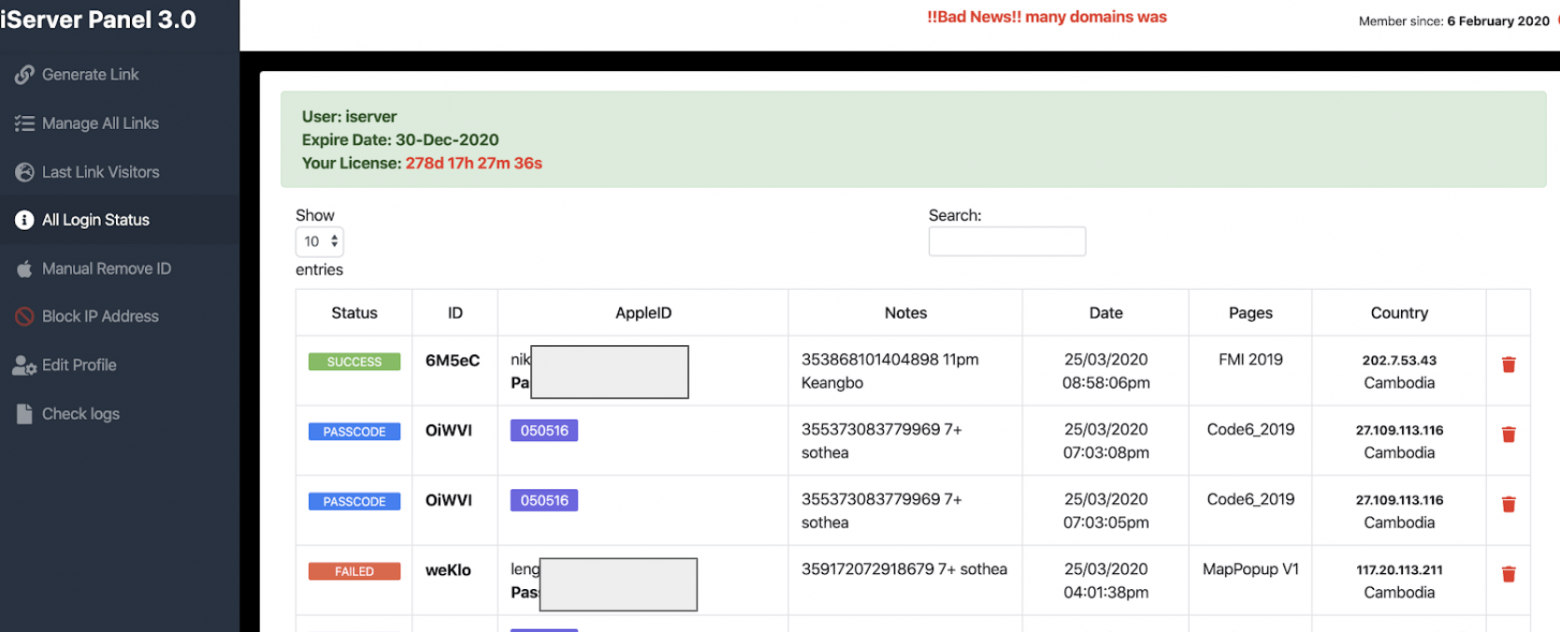Click the apple icon for Manual Remove ID

(x=24, y=269)
